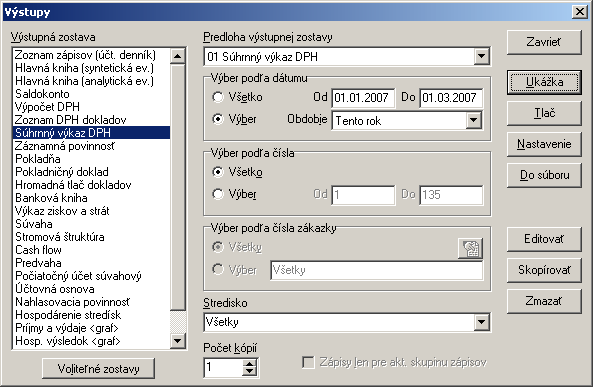Click the number Do field containing 135
Viewport: 593px width, 387px height.
point(451,195)
